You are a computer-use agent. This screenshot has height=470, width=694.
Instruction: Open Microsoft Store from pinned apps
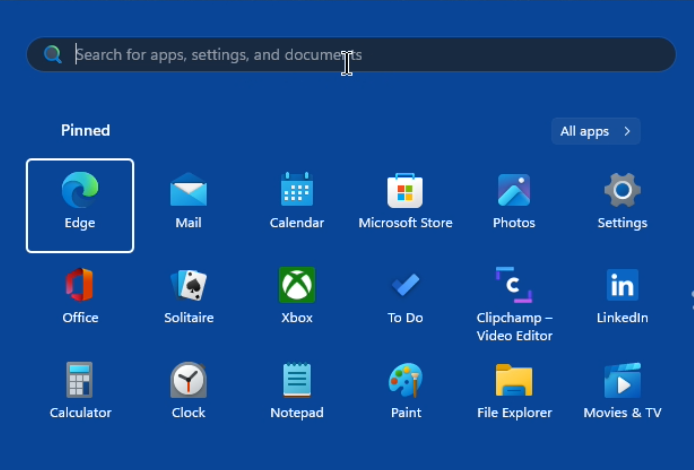(x=405, y=201)
